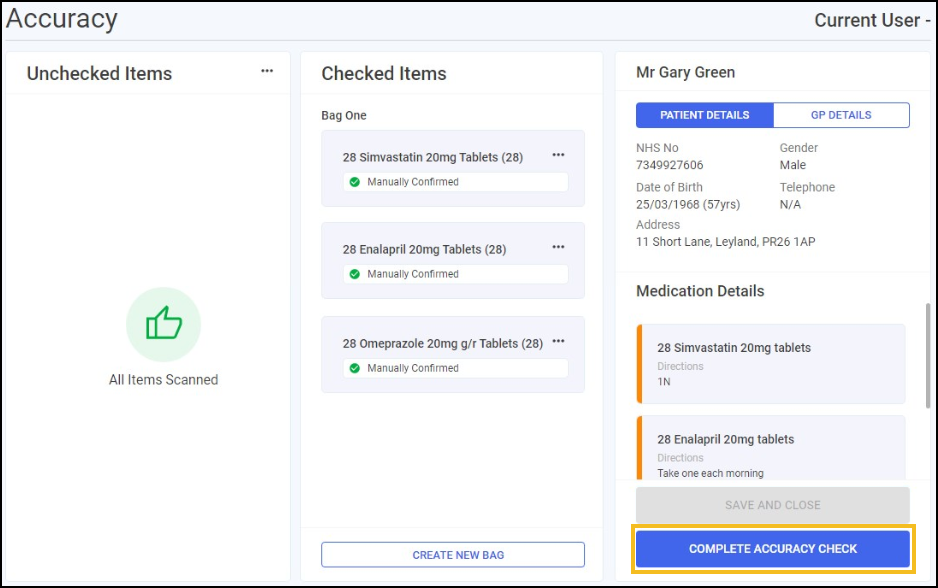Click the patient name Mr Gary Green

[686, 72]
